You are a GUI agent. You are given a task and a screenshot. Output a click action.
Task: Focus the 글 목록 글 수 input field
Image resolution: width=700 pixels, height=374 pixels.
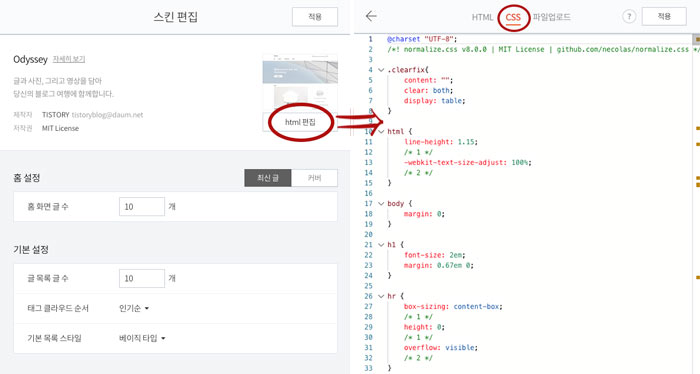pyautogui.click(x=142, y=278)
